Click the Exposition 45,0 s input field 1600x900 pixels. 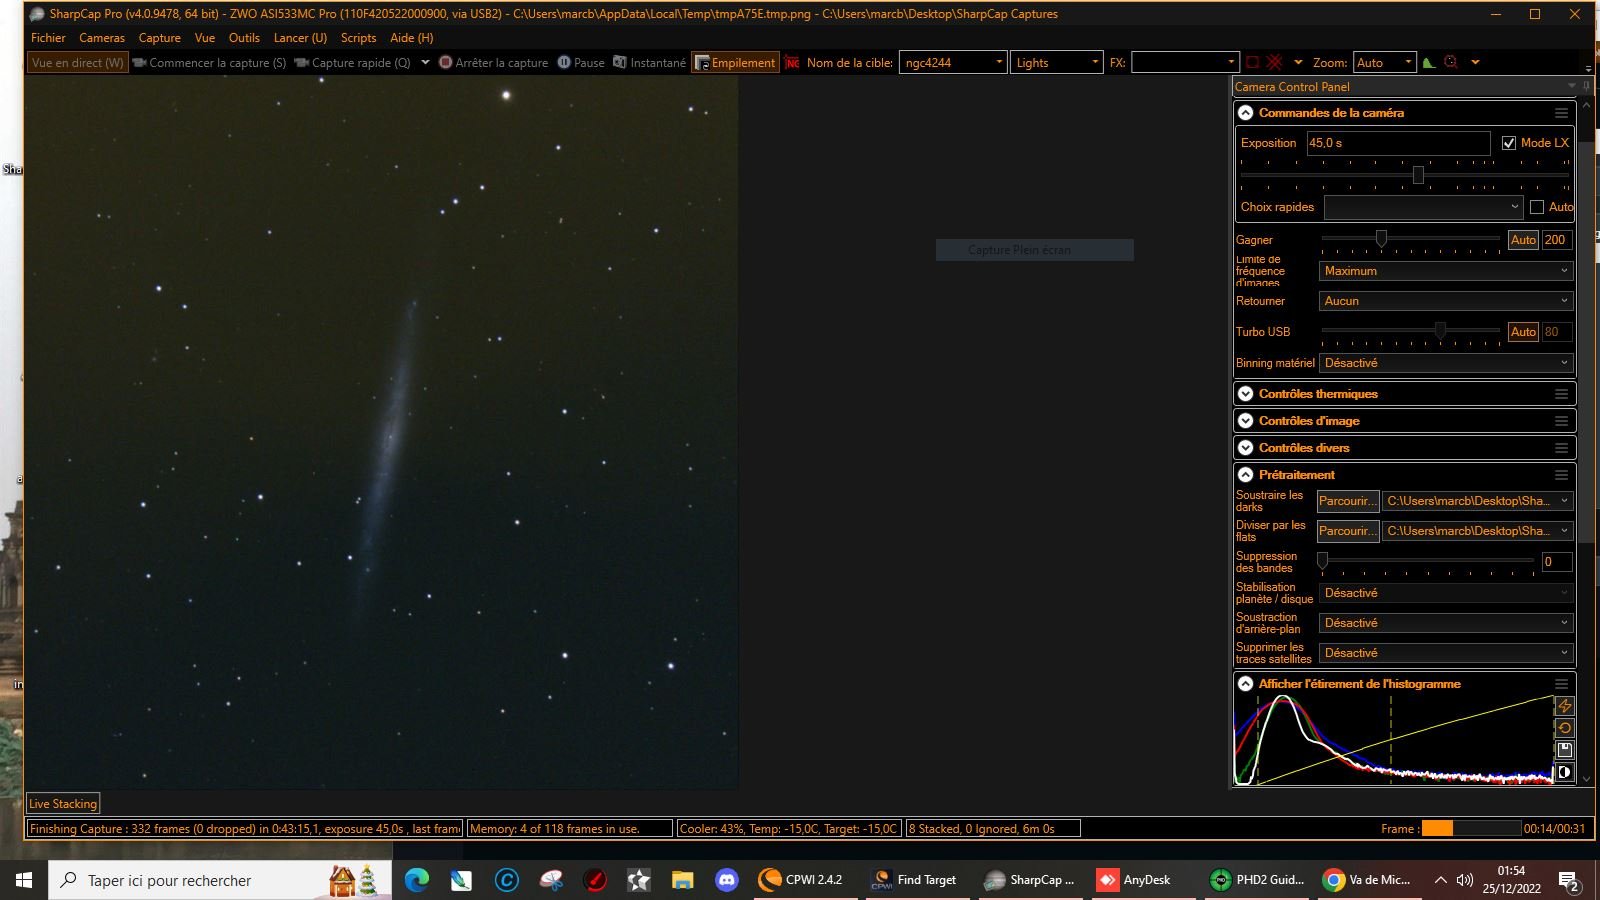[1398, 143]
